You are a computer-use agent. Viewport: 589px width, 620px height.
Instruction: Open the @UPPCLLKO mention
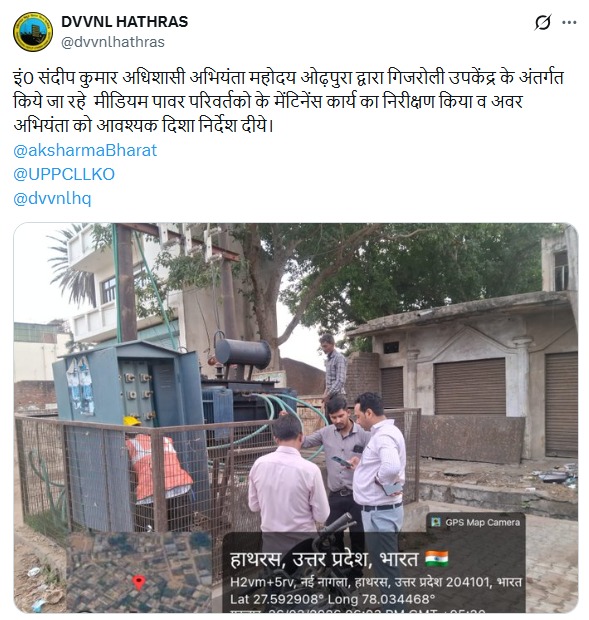[64, 174]
